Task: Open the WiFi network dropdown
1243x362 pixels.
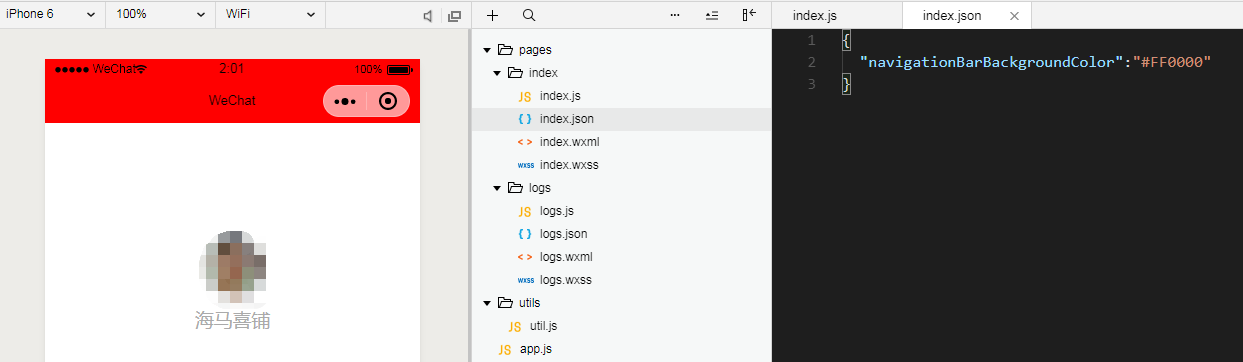Action: (x=270, y=15)
